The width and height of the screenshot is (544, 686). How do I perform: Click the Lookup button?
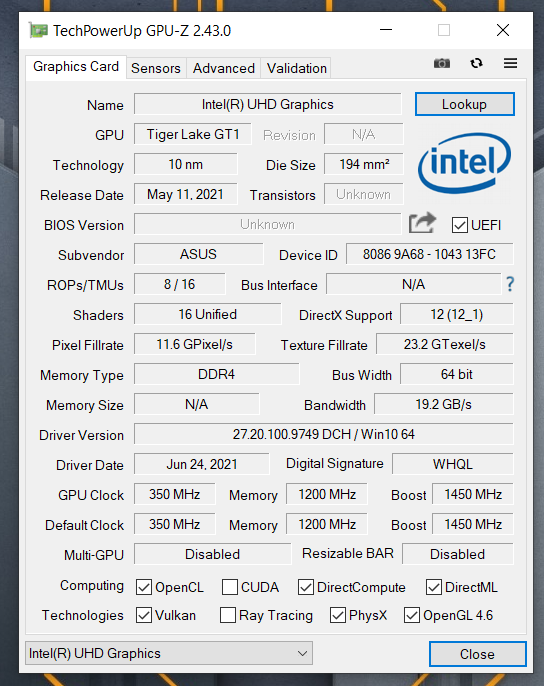tap(464, 104)
